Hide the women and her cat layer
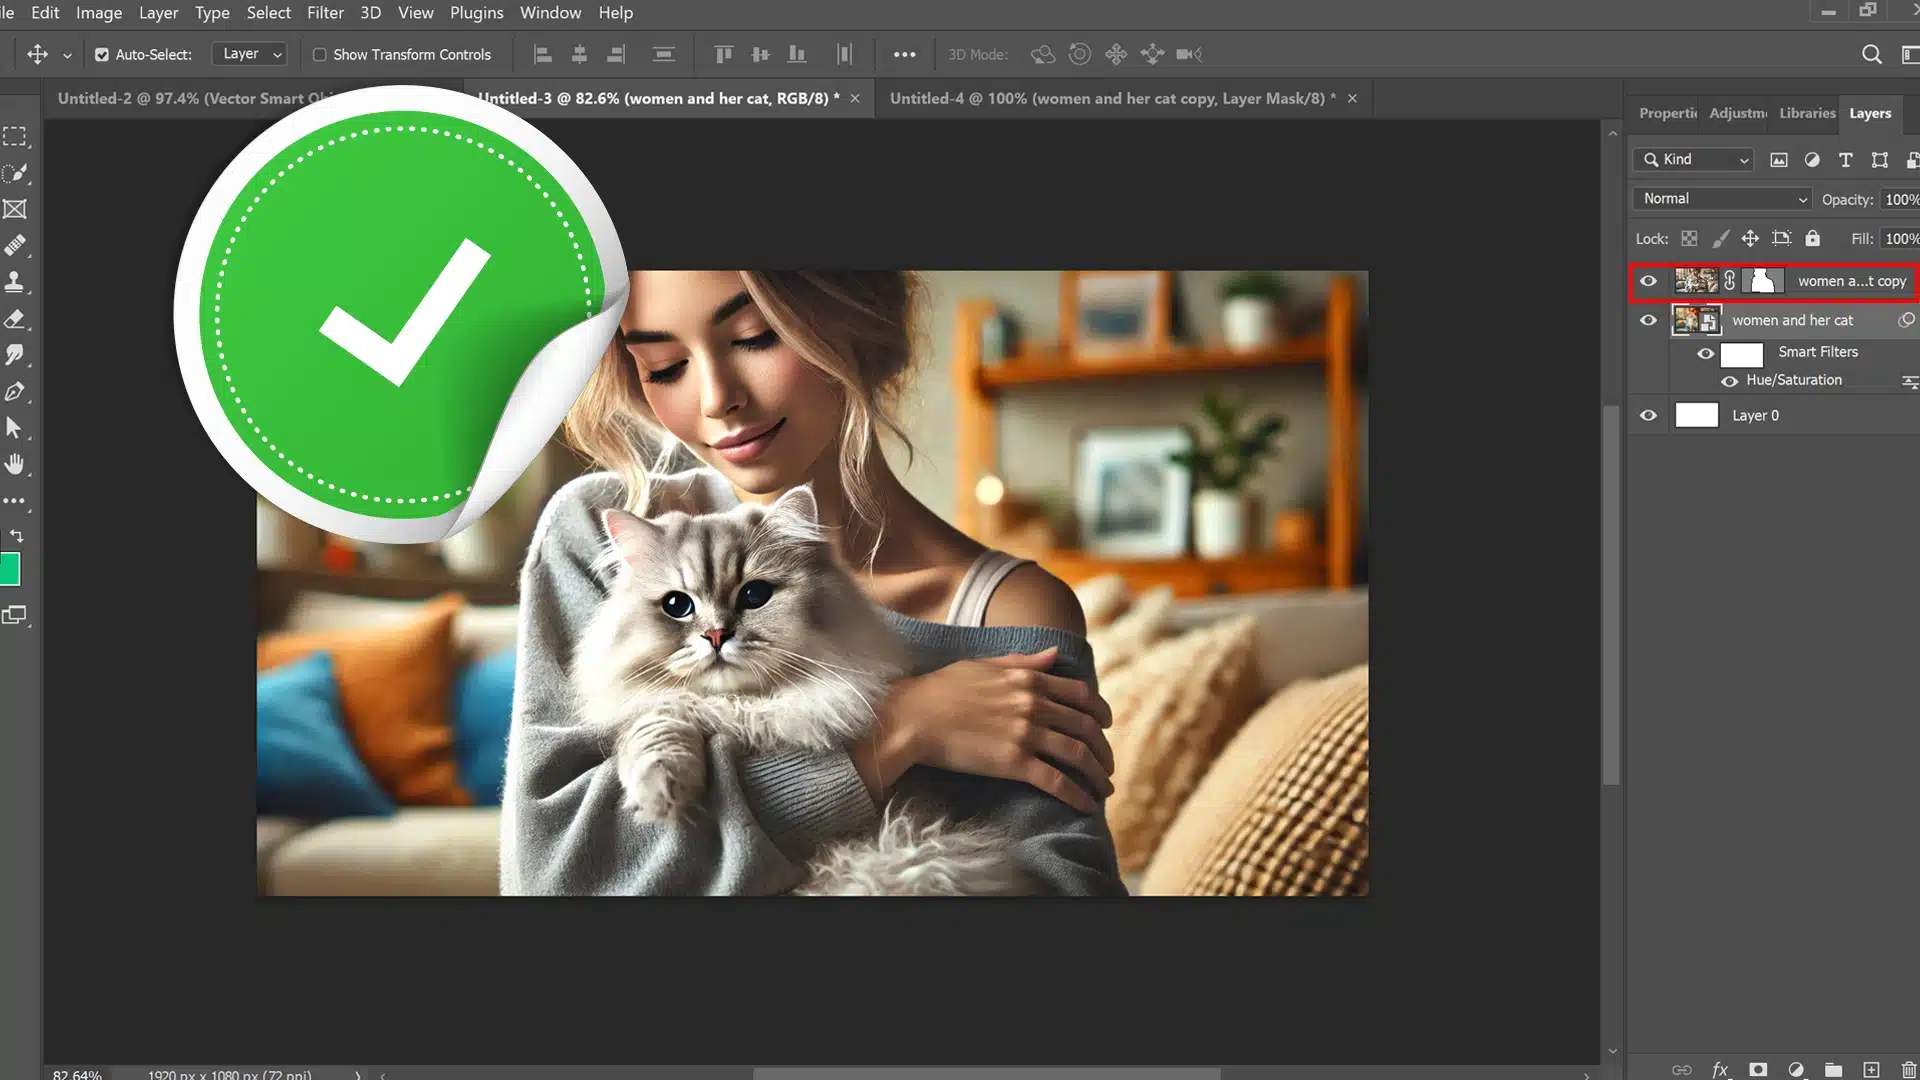Image resolution: width=1920 pixels, height=1080 pixels. (1648, 320)
